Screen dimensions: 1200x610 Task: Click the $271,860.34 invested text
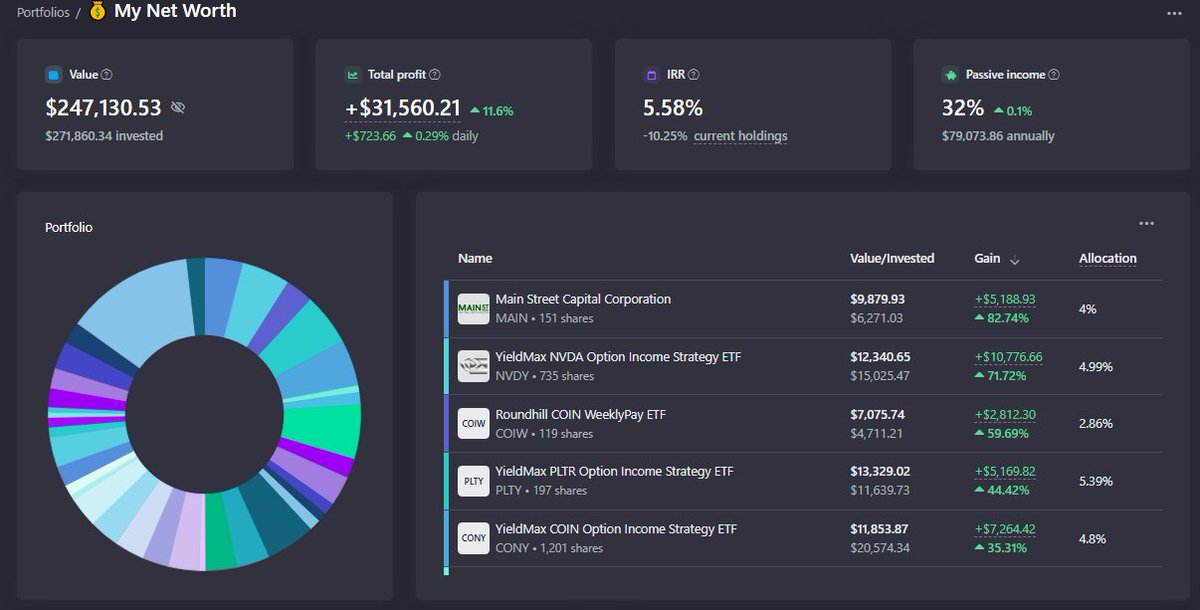[x=104, y=136]
